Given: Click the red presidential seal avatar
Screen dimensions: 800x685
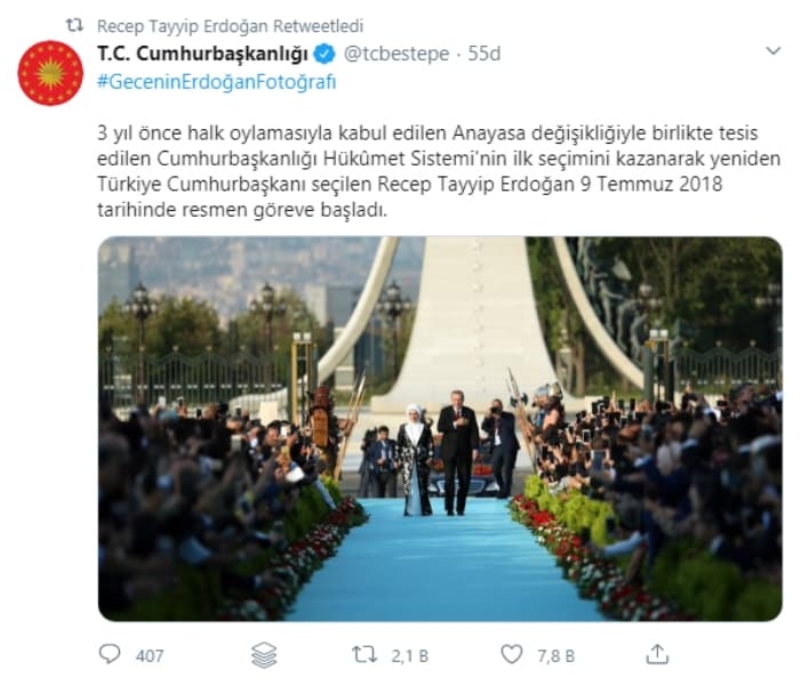Looking at the screenshot, I should click(x=51, y=73).
